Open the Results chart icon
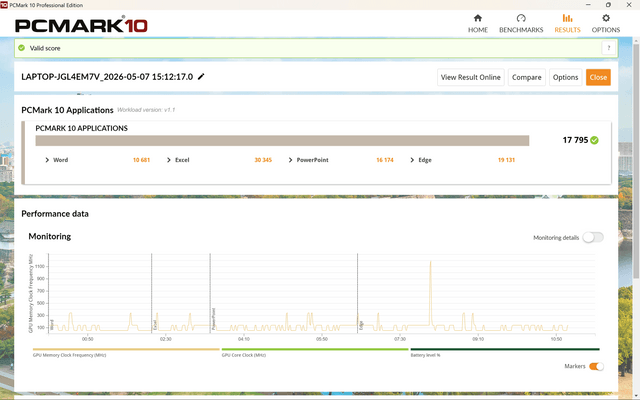 pyautogui.click(x=567, y=18)
